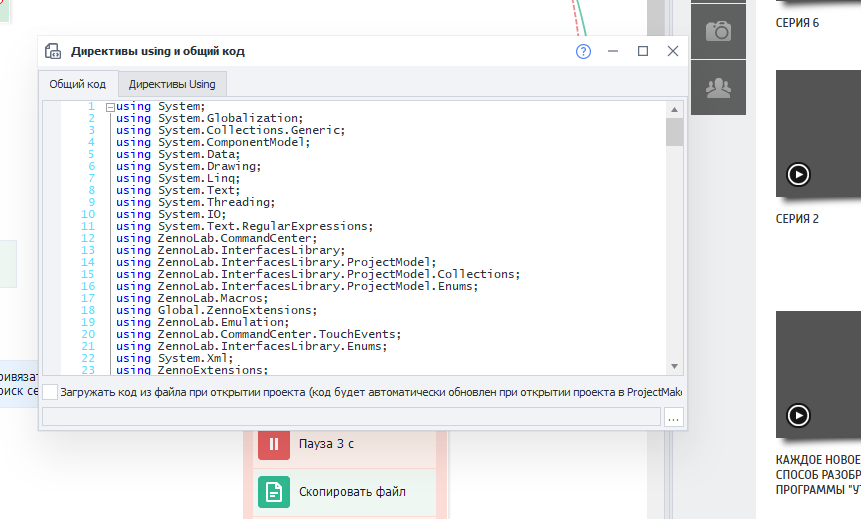Click line 'using System.Collections.Generic;'
861x519 pixels.
[x=231, y=130]
